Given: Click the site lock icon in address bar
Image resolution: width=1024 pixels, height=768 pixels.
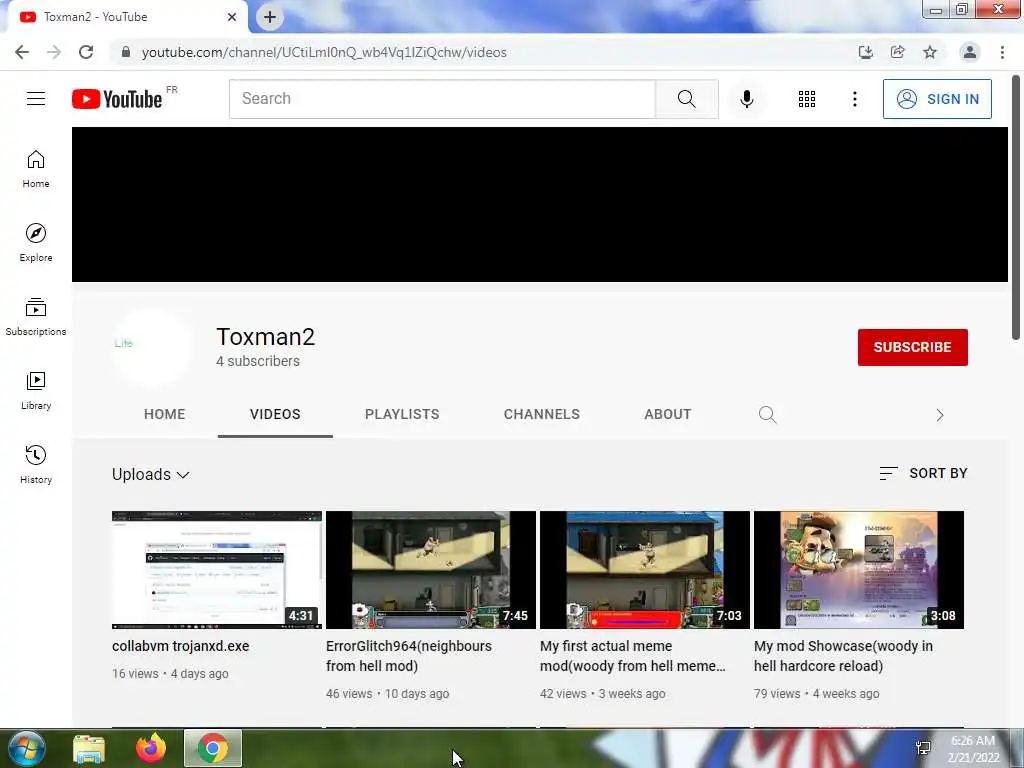Looking at the screenshot, I should click(126, 52).
